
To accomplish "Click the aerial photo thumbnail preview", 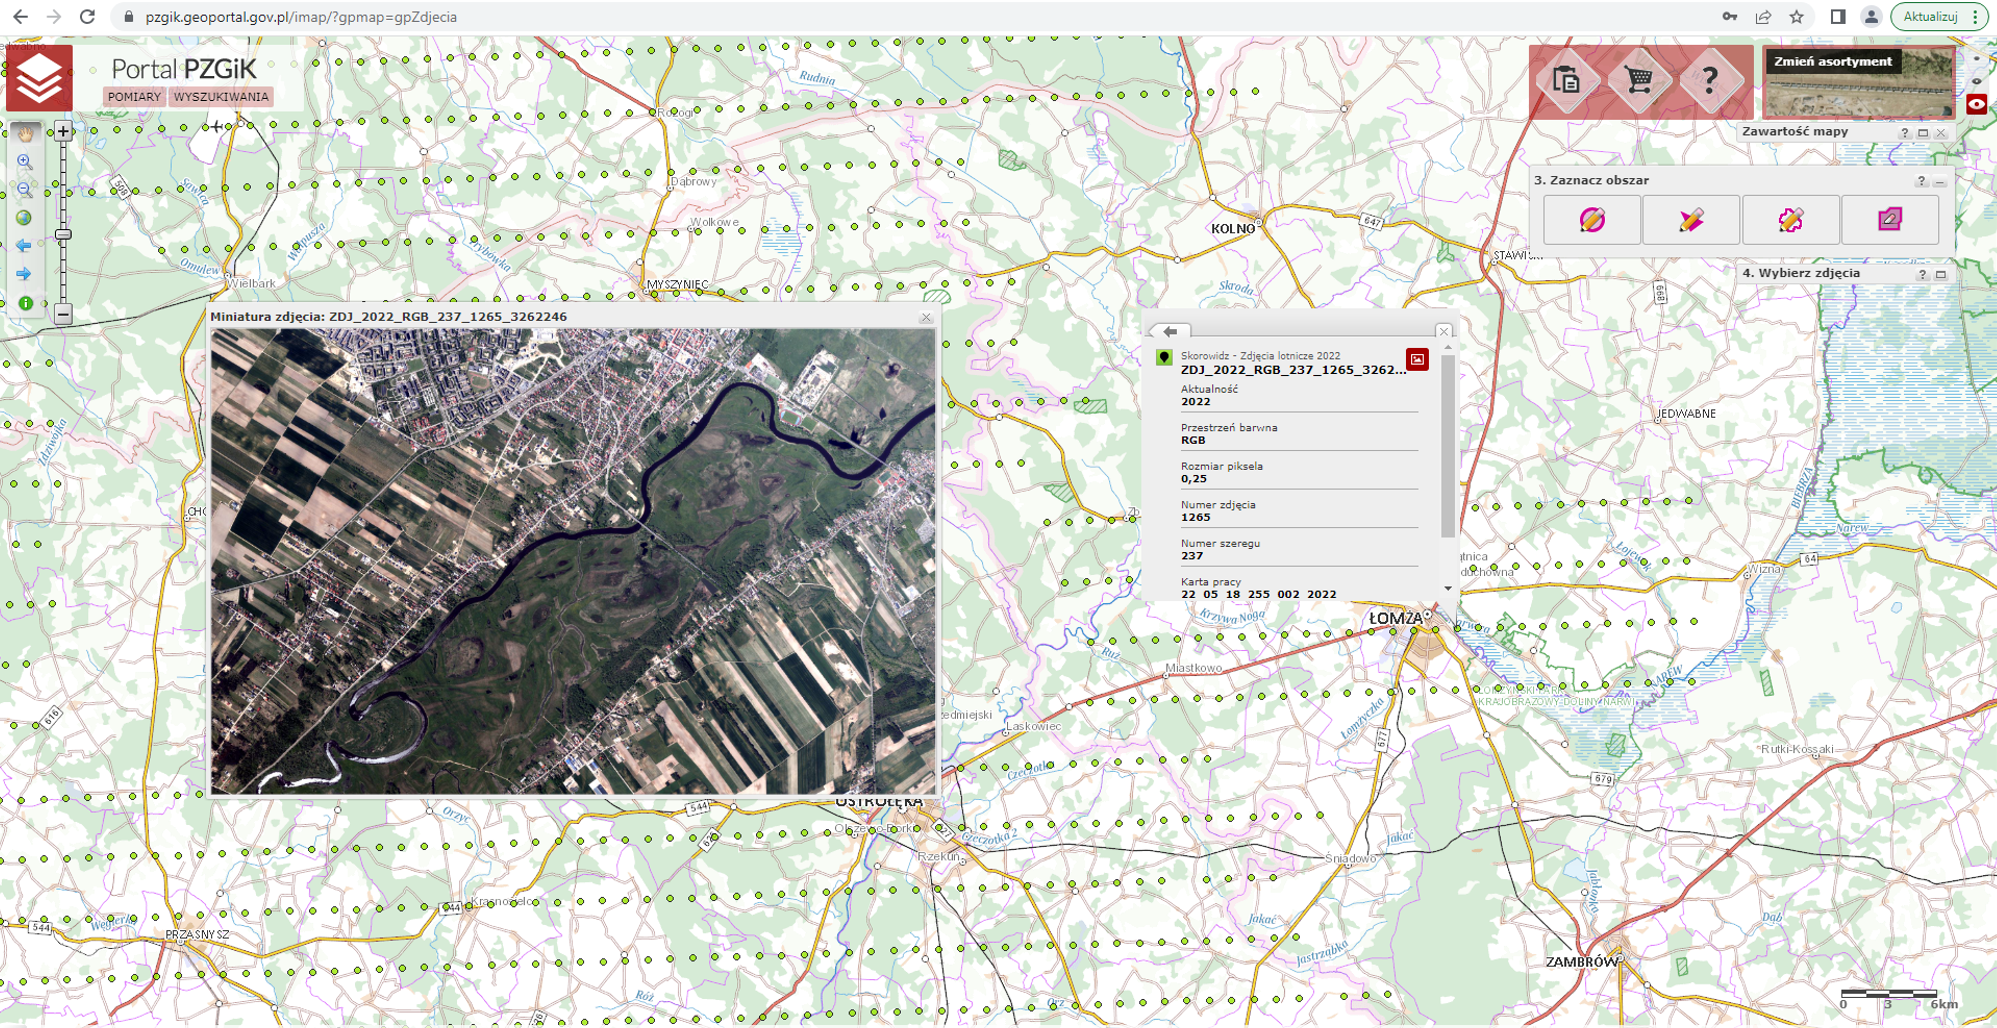I will pyautogui.click(x=572, y=560).
